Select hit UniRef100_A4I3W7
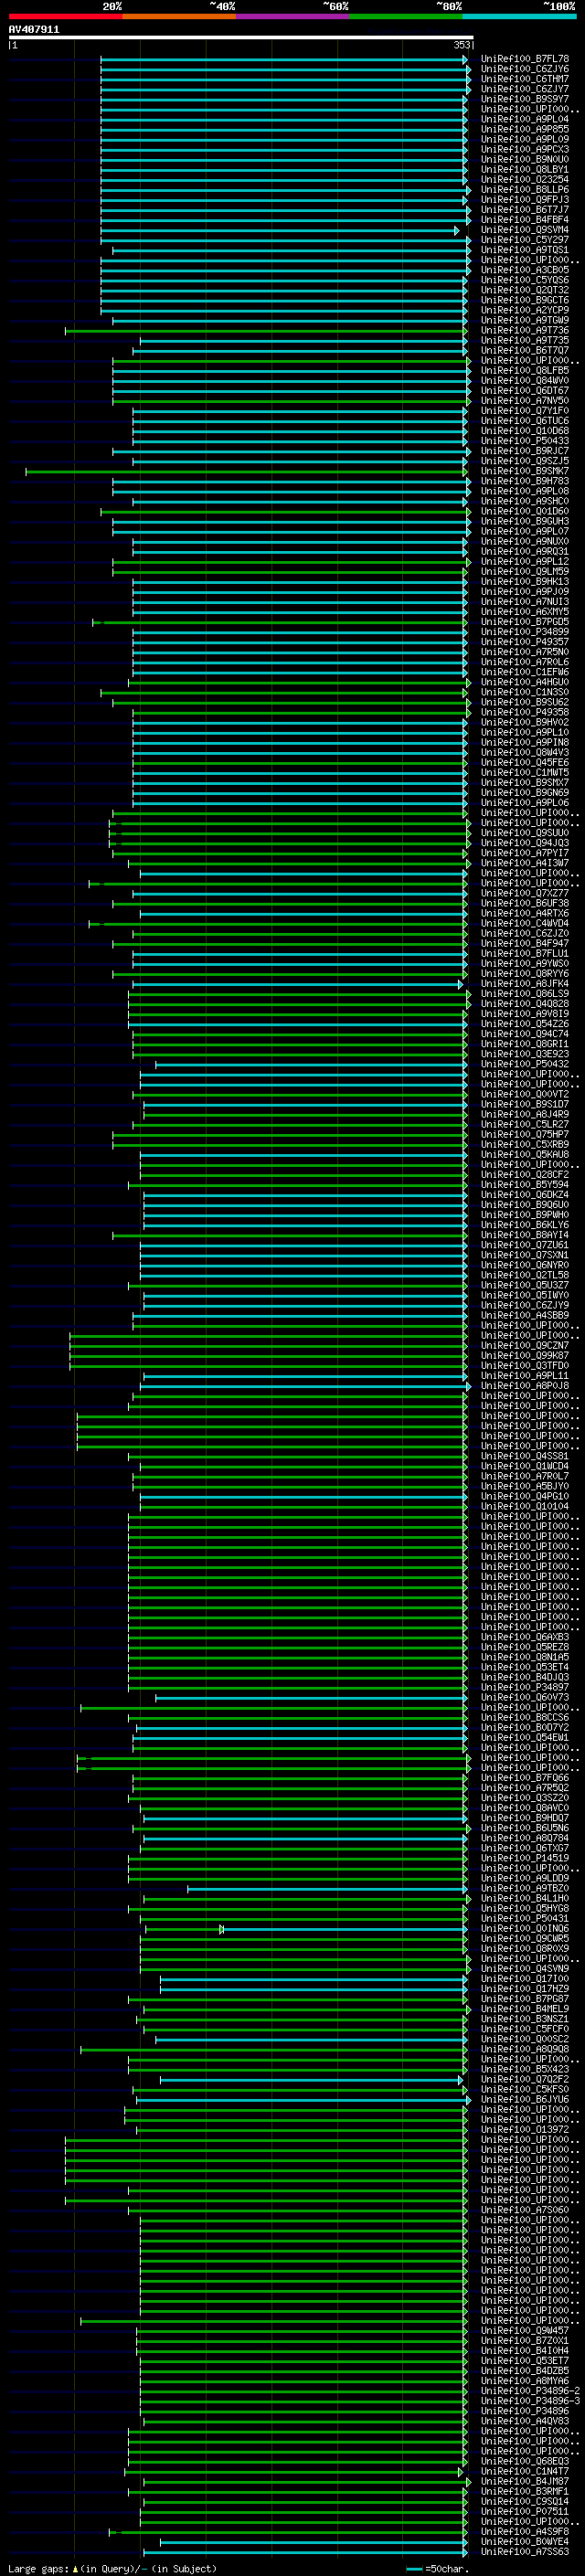This screenshot has width=585, height=2576. (x=524, y=863)
